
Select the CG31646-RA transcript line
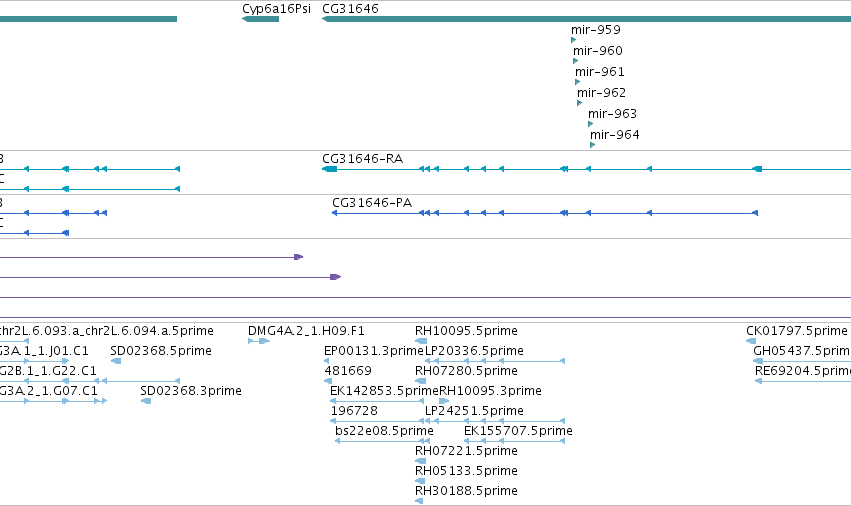(x=586, y=169)
